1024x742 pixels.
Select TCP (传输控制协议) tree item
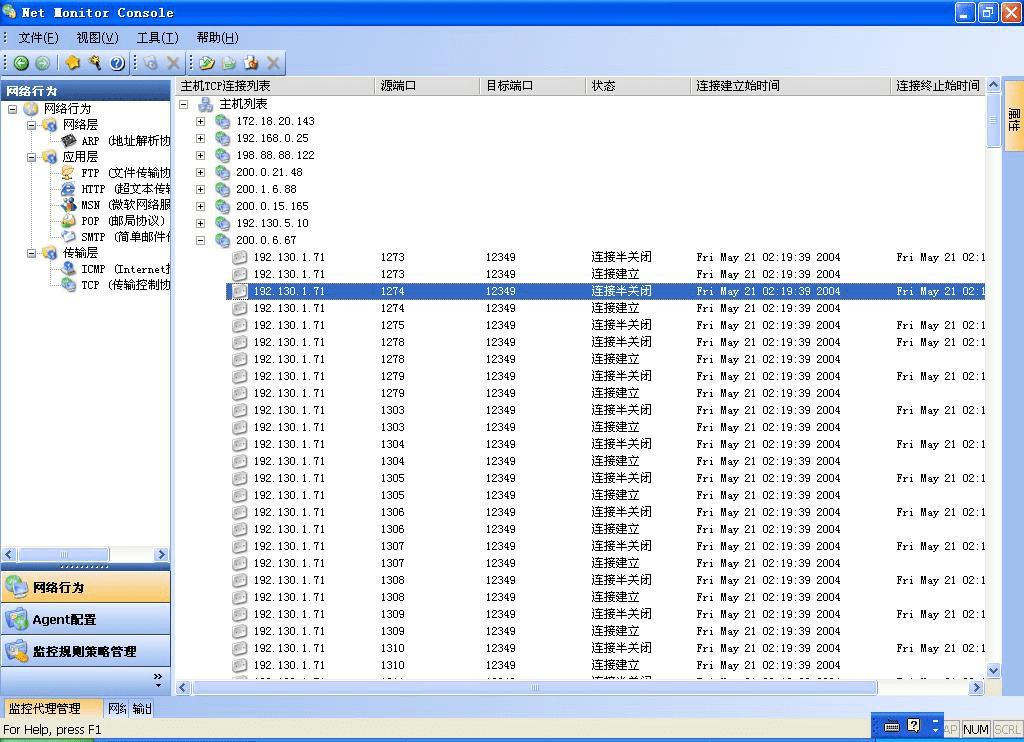125,285
